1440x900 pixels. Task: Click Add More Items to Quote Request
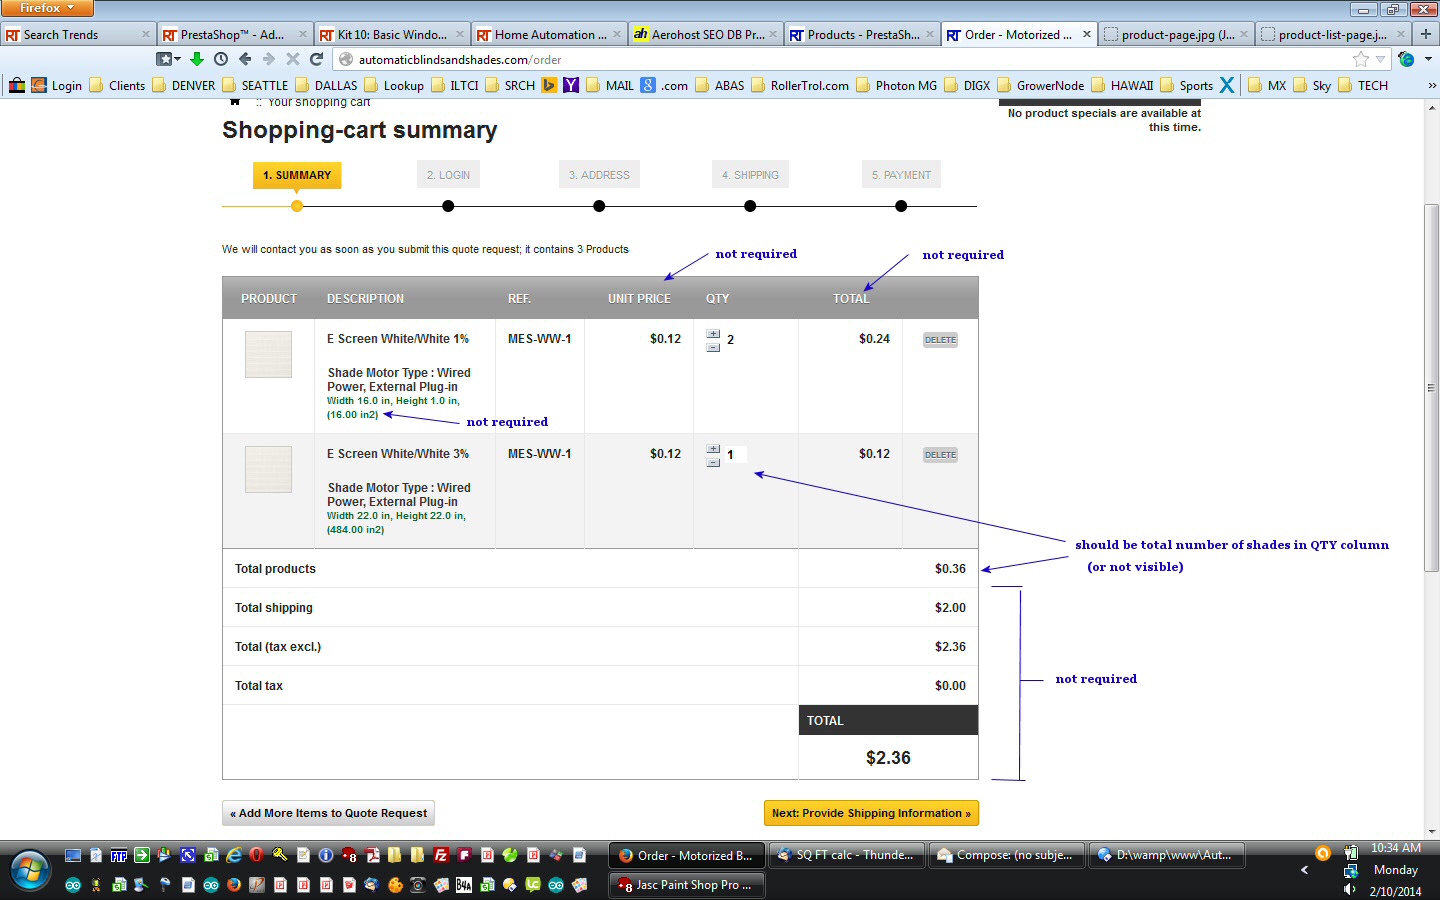328,813
